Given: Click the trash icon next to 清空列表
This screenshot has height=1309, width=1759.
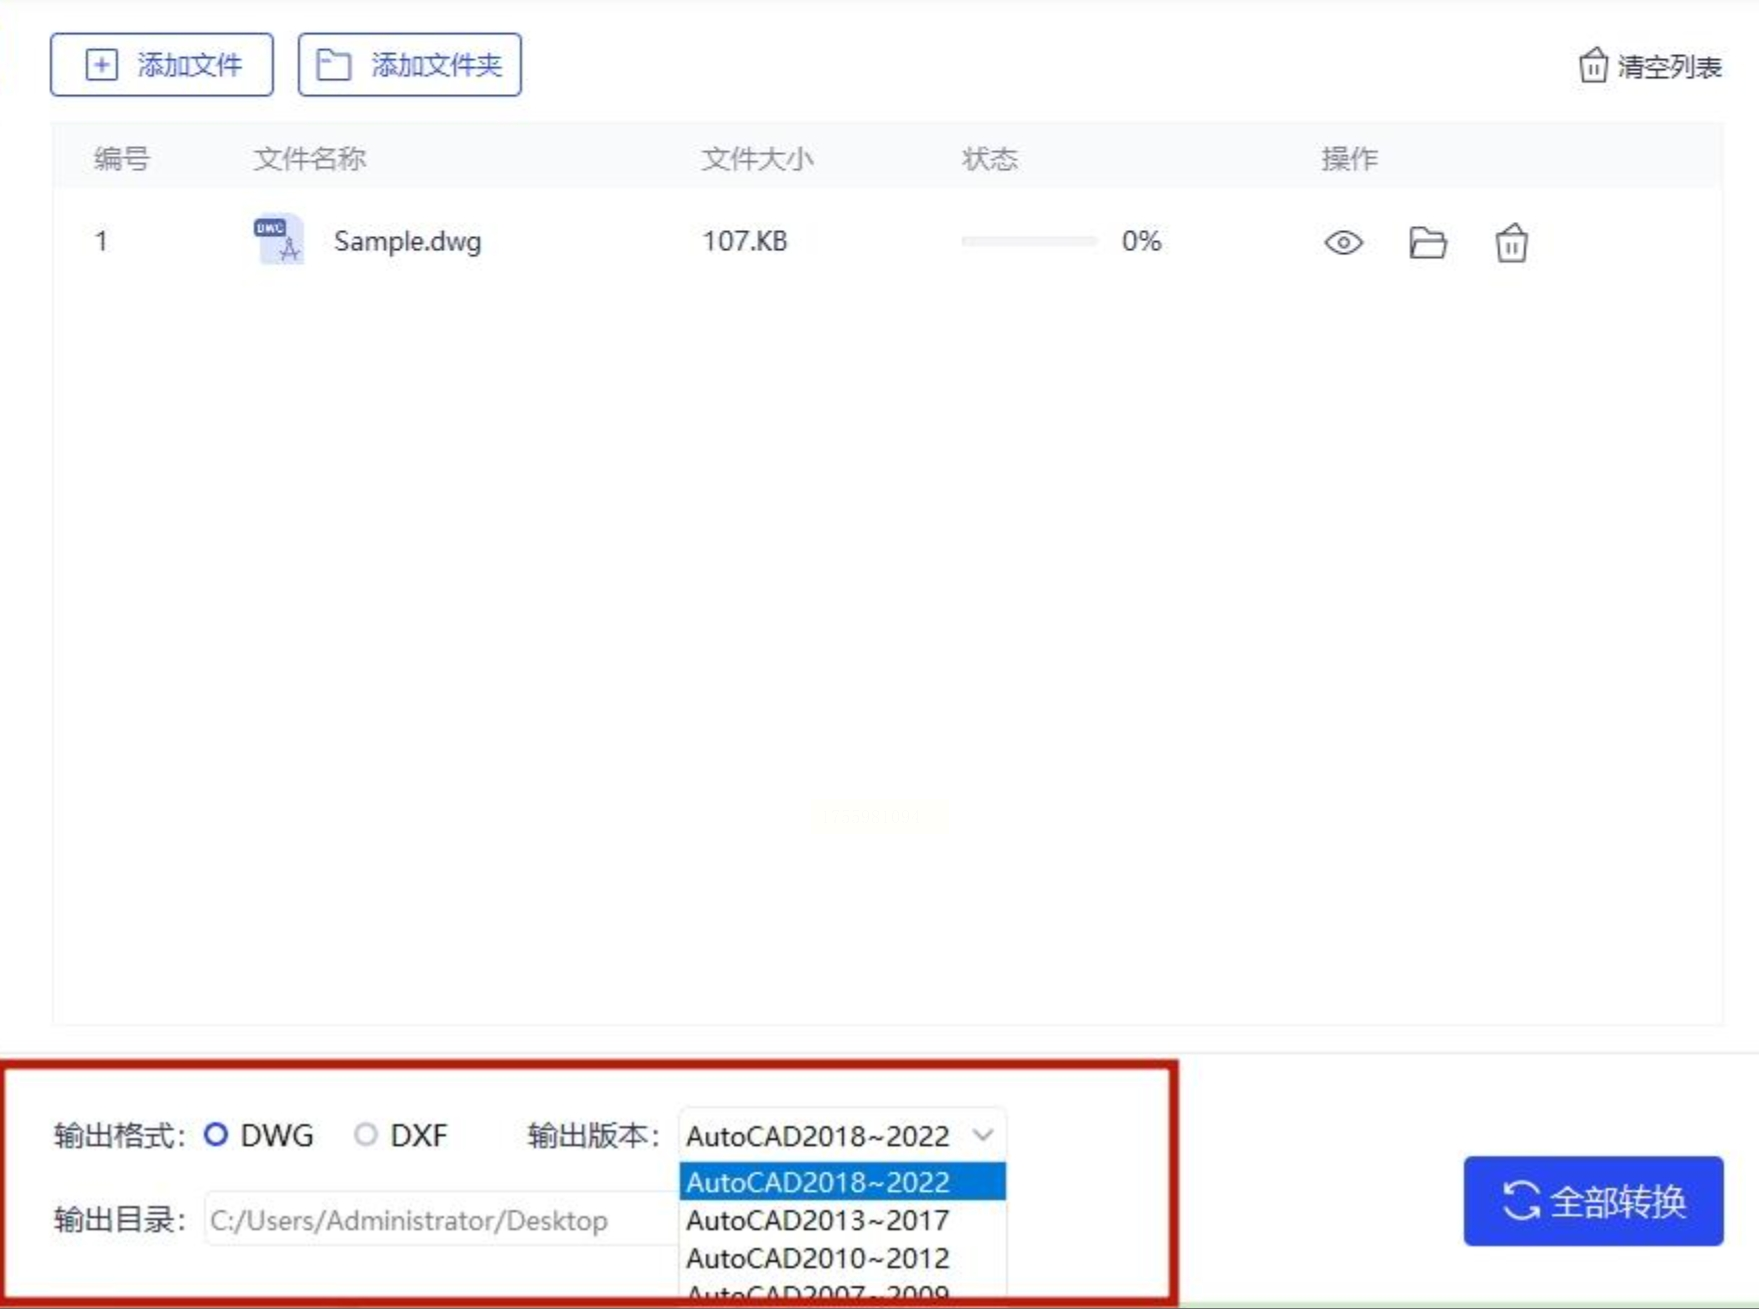Looking at the screenshot, I should coord(1593,66).
